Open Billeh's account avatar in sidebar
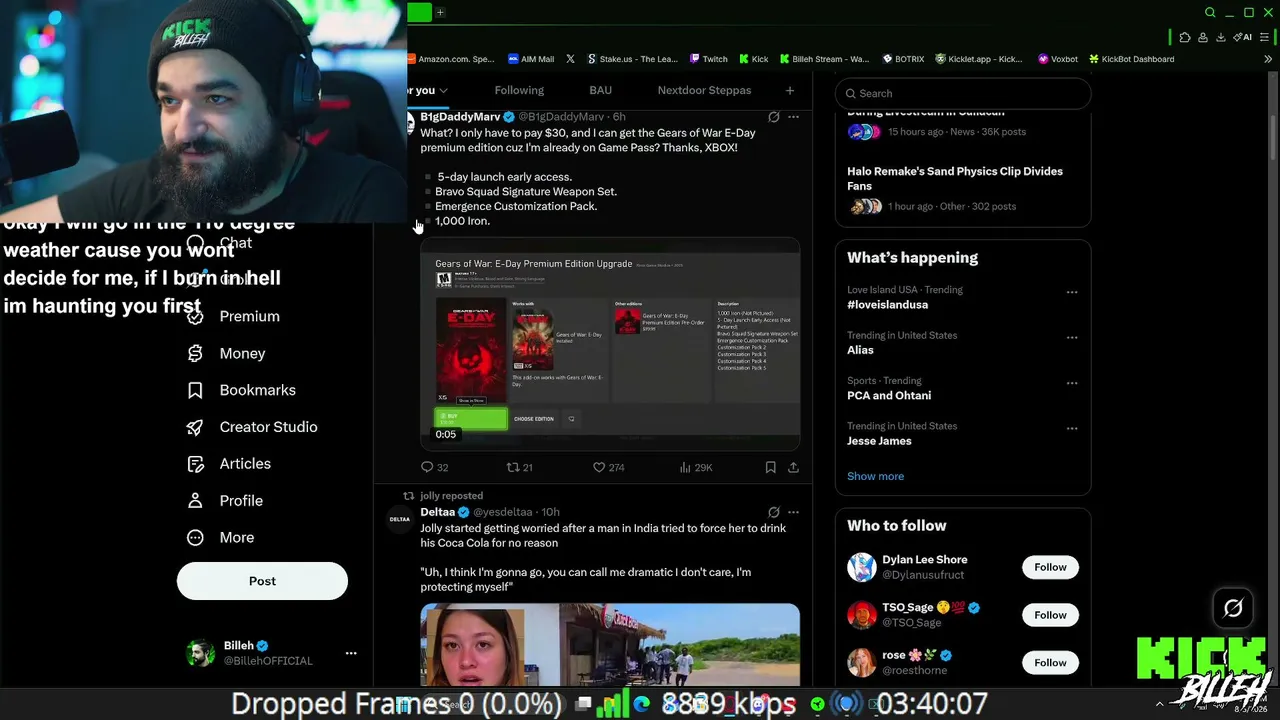1280x720 pixels. tap(201, 653)
